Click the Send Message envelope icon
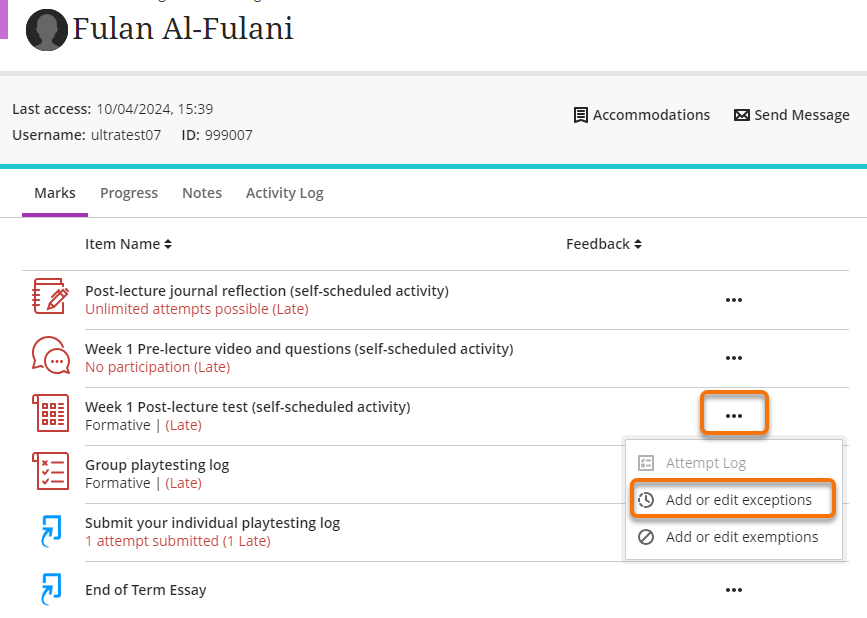Viewport: 867px width, 618px height. (x=741, y=114)
